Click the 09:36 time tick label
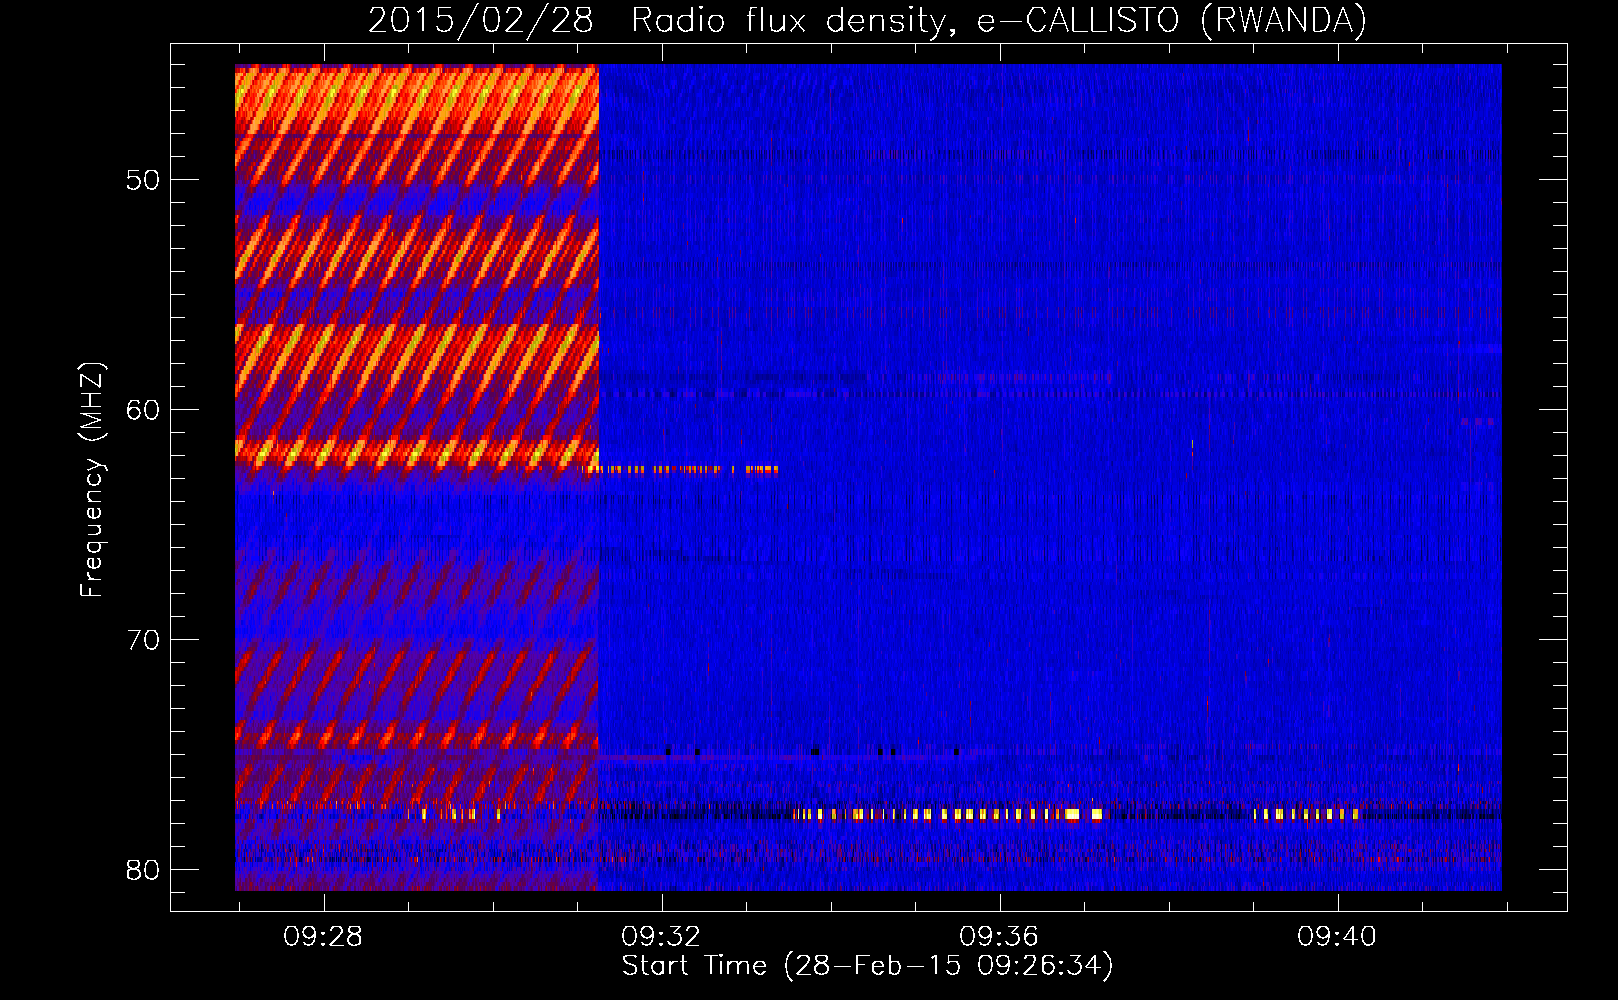This screenshot has width=1618, height=1000. (x=999, y=937)
